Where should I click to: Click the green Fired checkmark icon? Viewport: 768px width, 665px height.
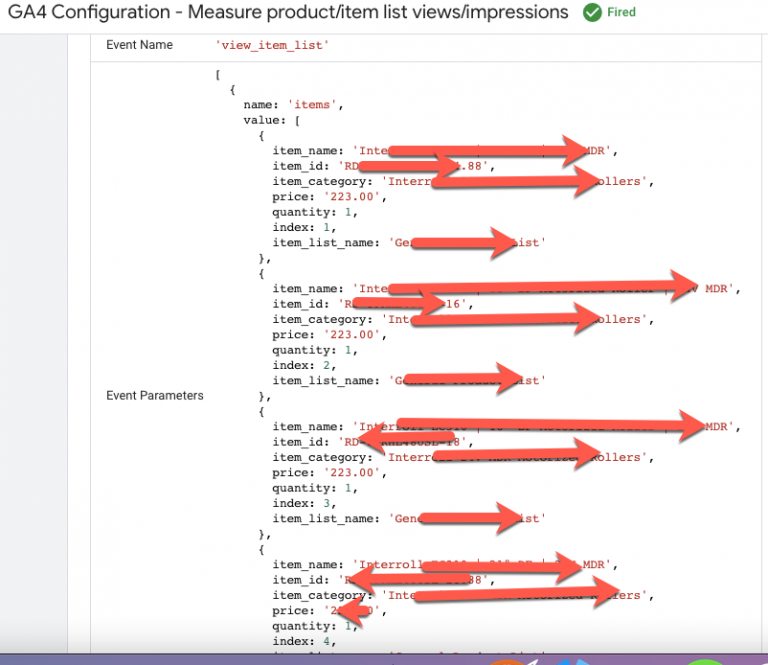pos(592,13)
